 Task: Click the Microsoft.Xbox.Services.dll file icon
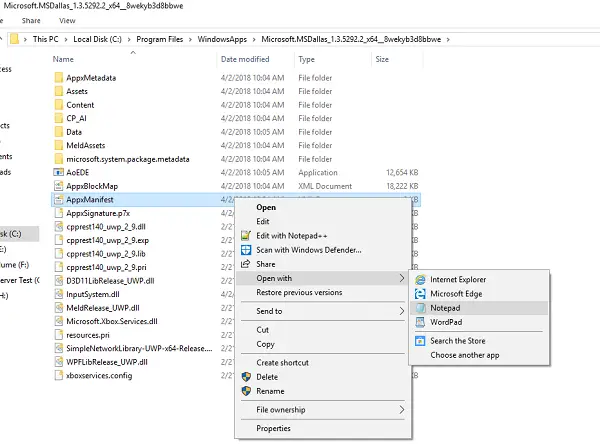tap(59, 321)
